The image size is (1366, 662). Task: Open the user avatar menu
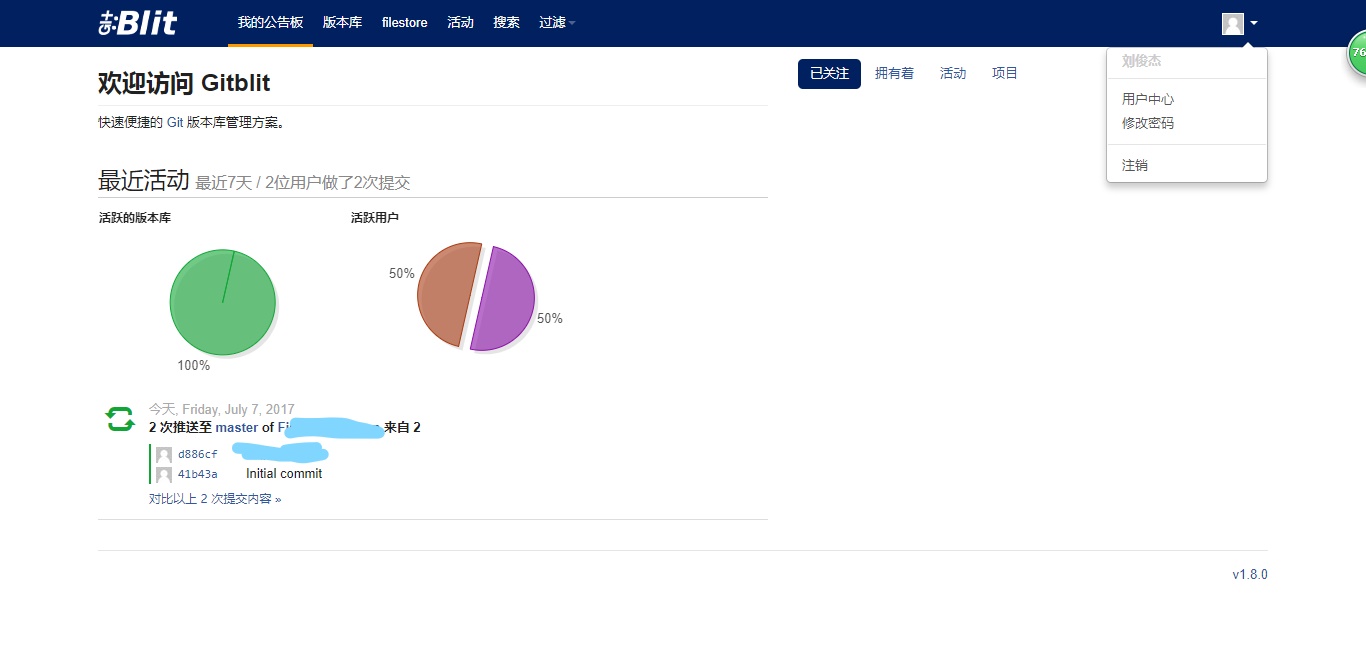point(1232,23)
